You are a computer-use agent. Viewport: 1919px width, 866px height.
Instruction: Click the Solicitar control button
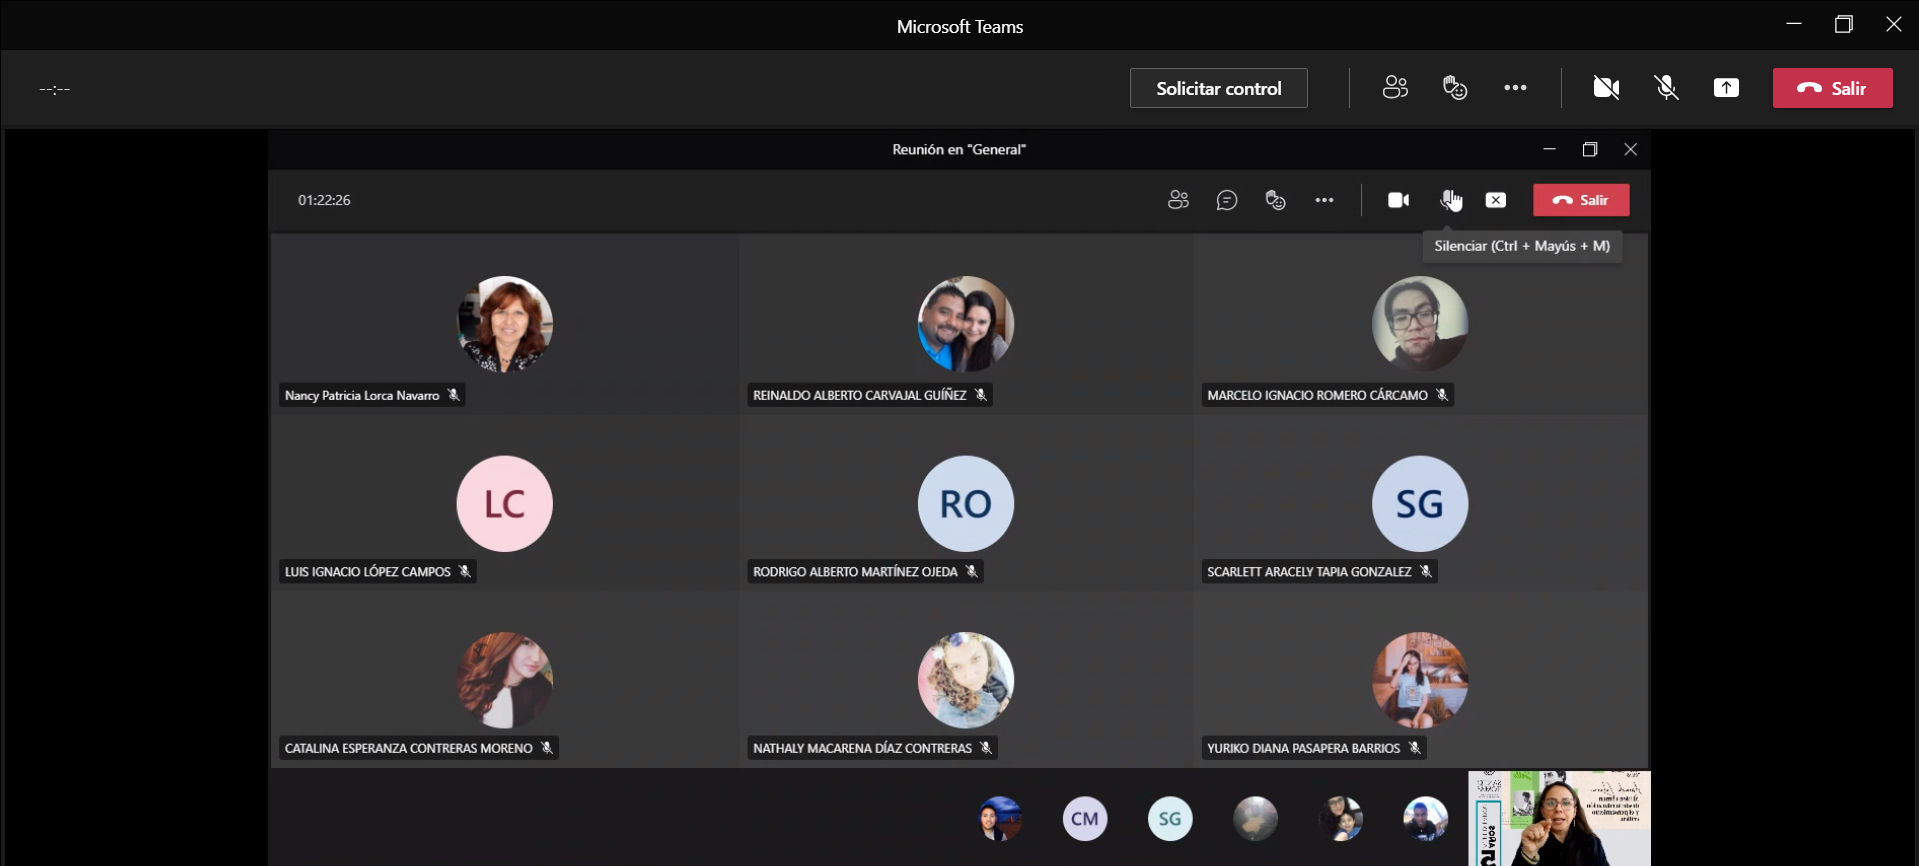tap(1218, 88)
